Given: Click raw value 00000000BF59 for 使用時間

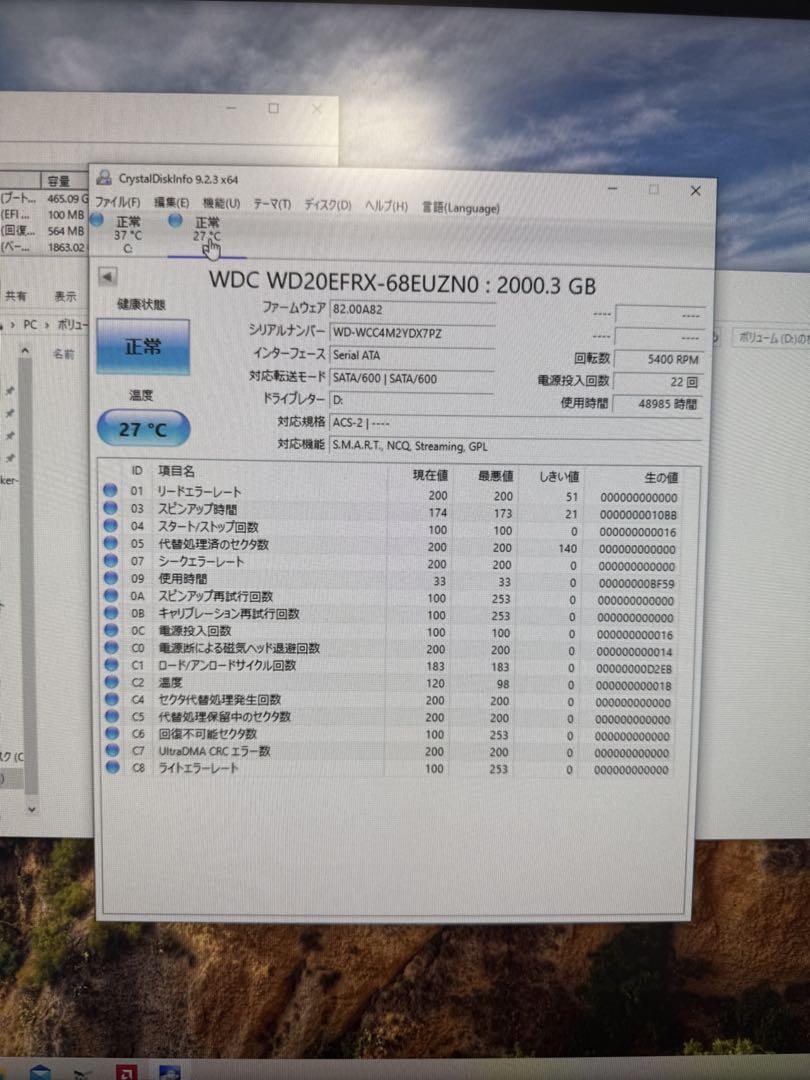Looking at the screenshot, I should pos(636,583).
